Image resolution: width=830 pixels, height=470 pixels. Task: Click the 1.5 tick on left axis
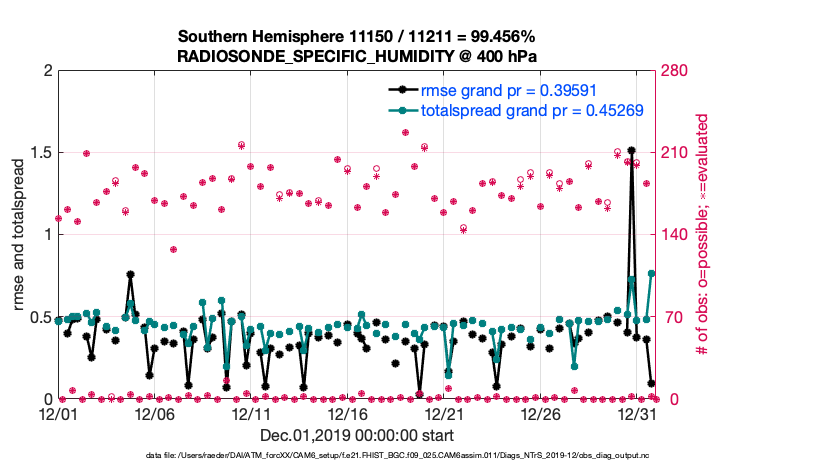[38, 153]
